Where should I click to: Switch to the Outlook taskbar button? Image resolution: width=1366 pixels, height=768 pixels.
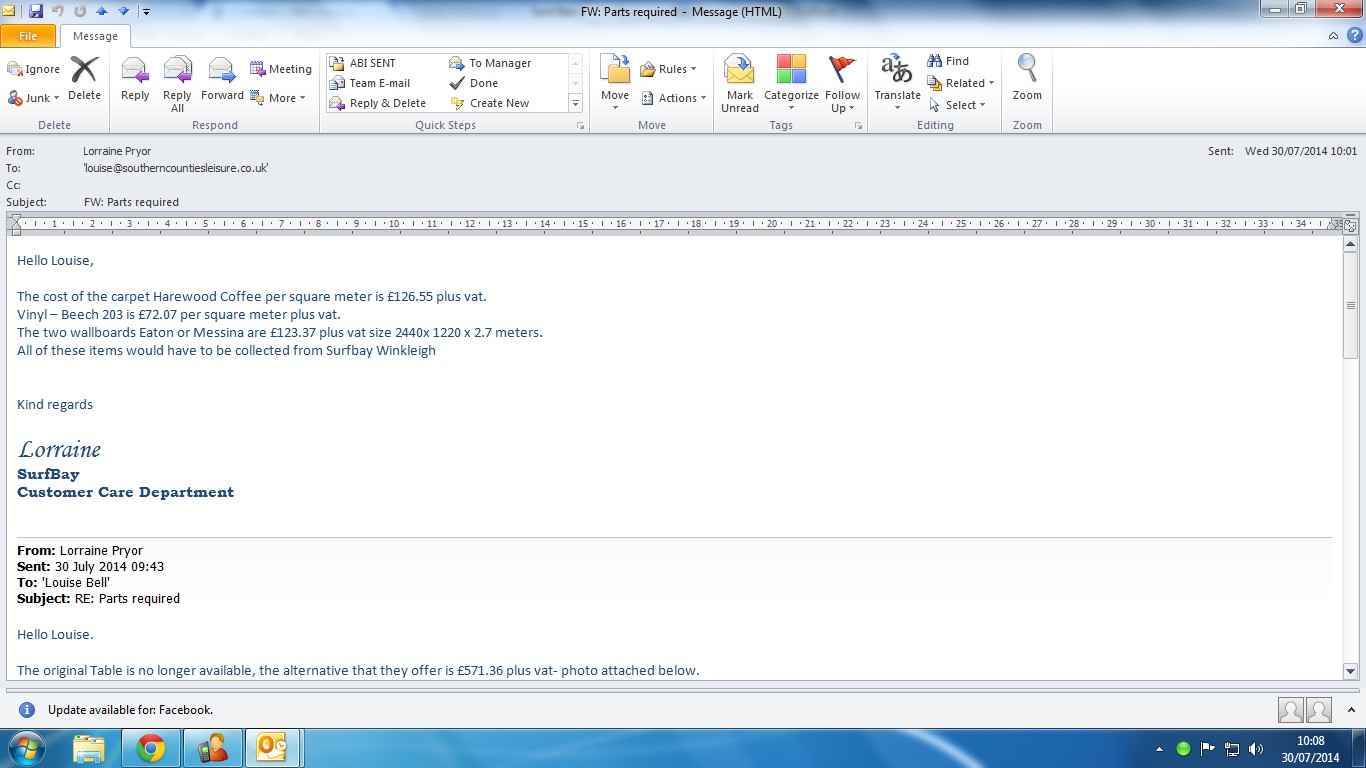[x=273, y=748]
